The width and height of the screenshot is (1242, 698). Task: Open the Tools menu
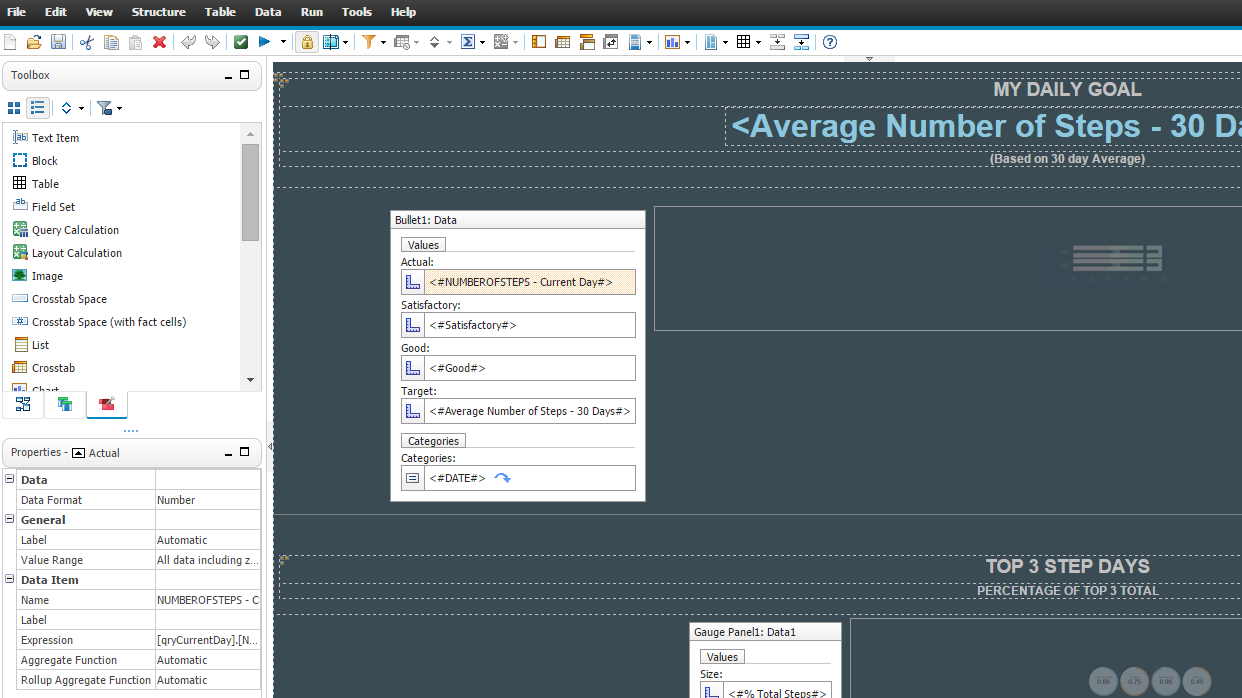(356, 12)
